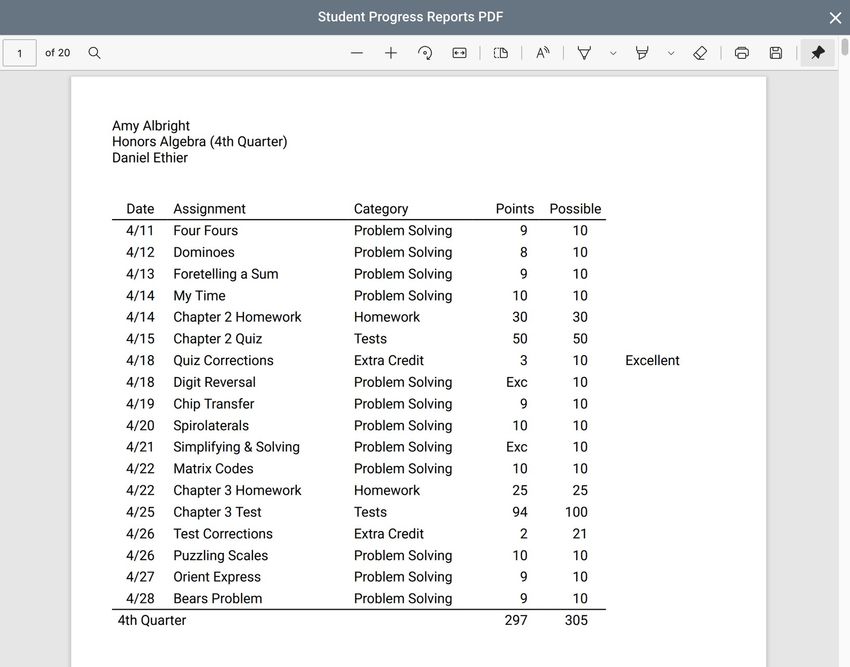Click 'Chapter 3 Homework' row
Screen dimensions: 850x667
[x=358, y=490]
